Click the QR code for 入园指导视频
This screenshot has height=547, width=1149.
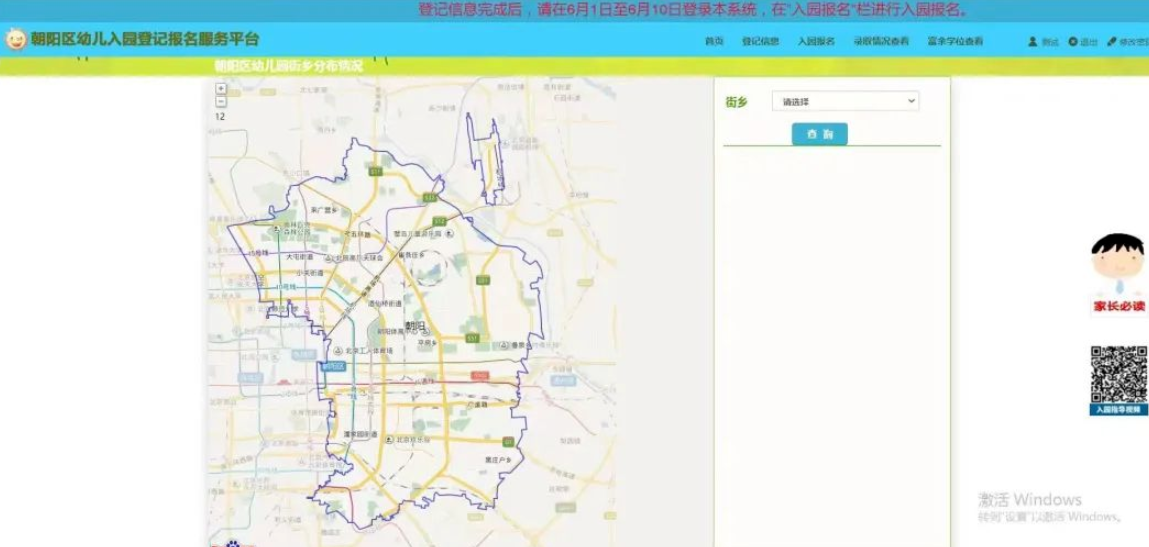pos(1118,374)
